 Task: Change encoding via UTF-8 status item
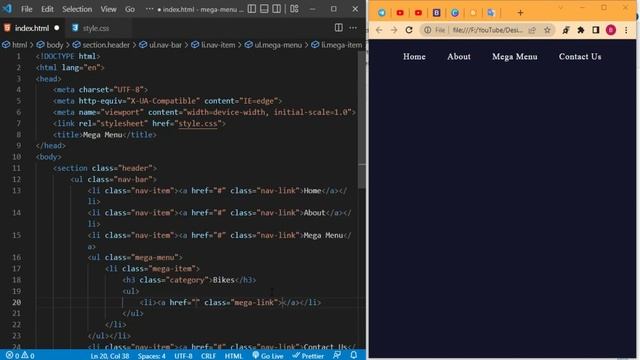tap(183, 356)
